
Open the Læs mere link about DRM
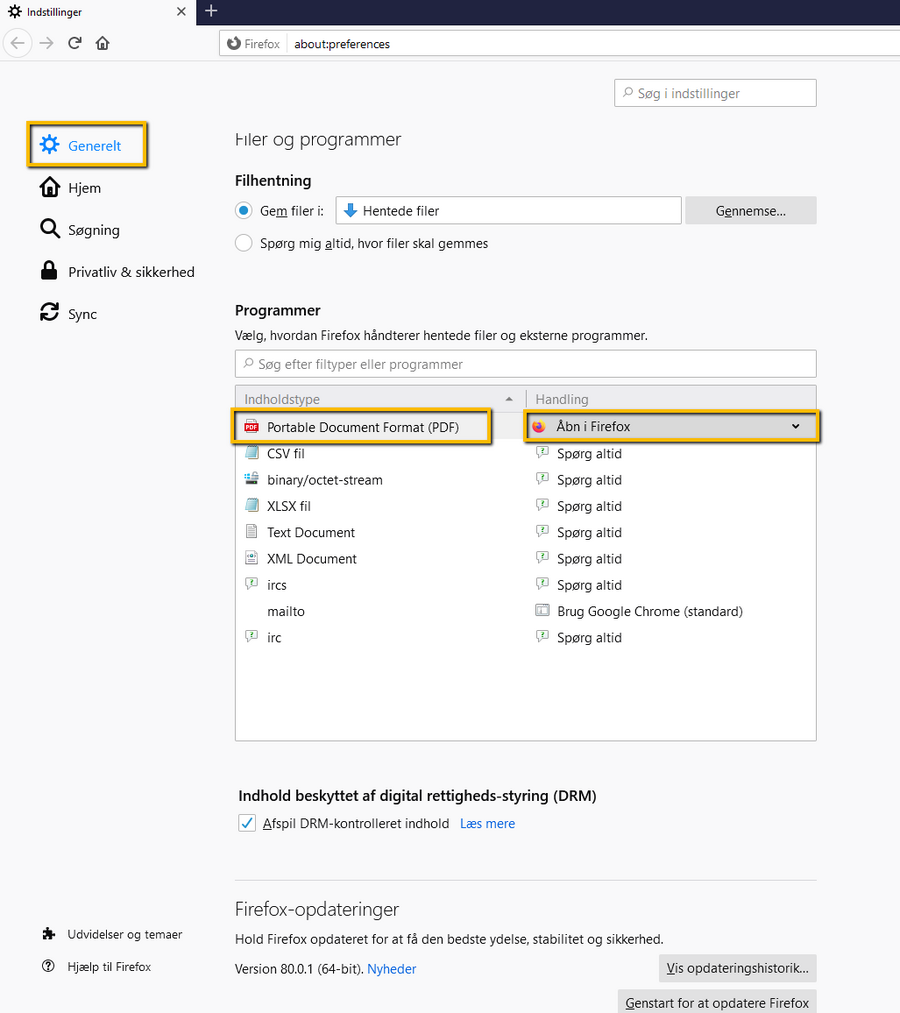487,824
